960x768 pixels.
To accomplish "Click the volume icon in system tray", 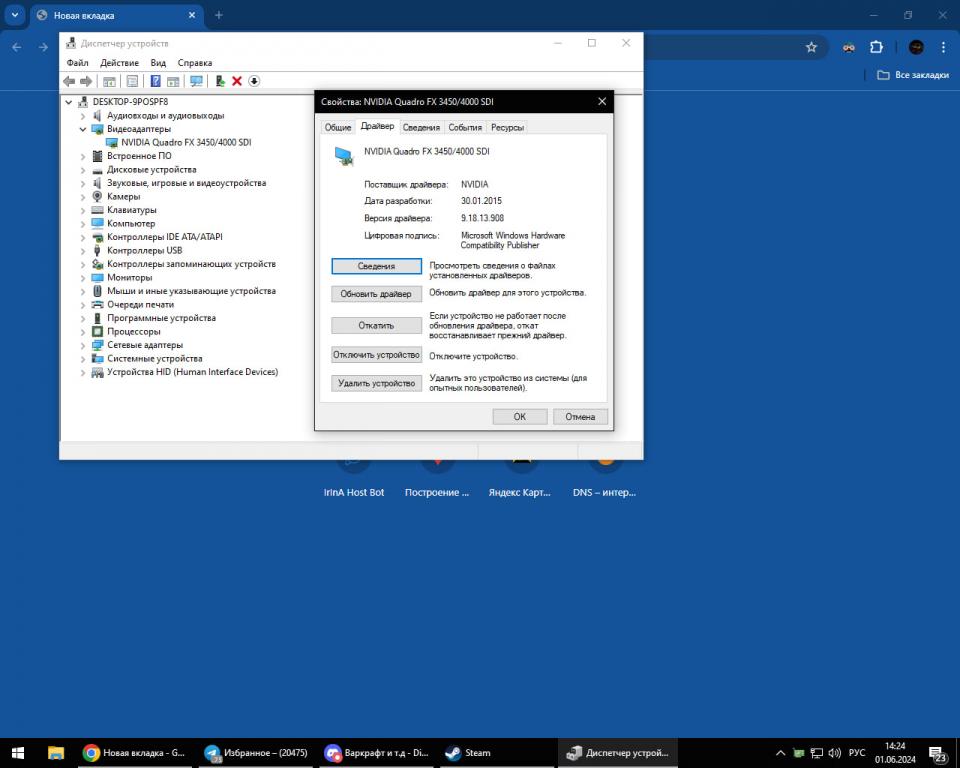I will click(x=834, y=753).
